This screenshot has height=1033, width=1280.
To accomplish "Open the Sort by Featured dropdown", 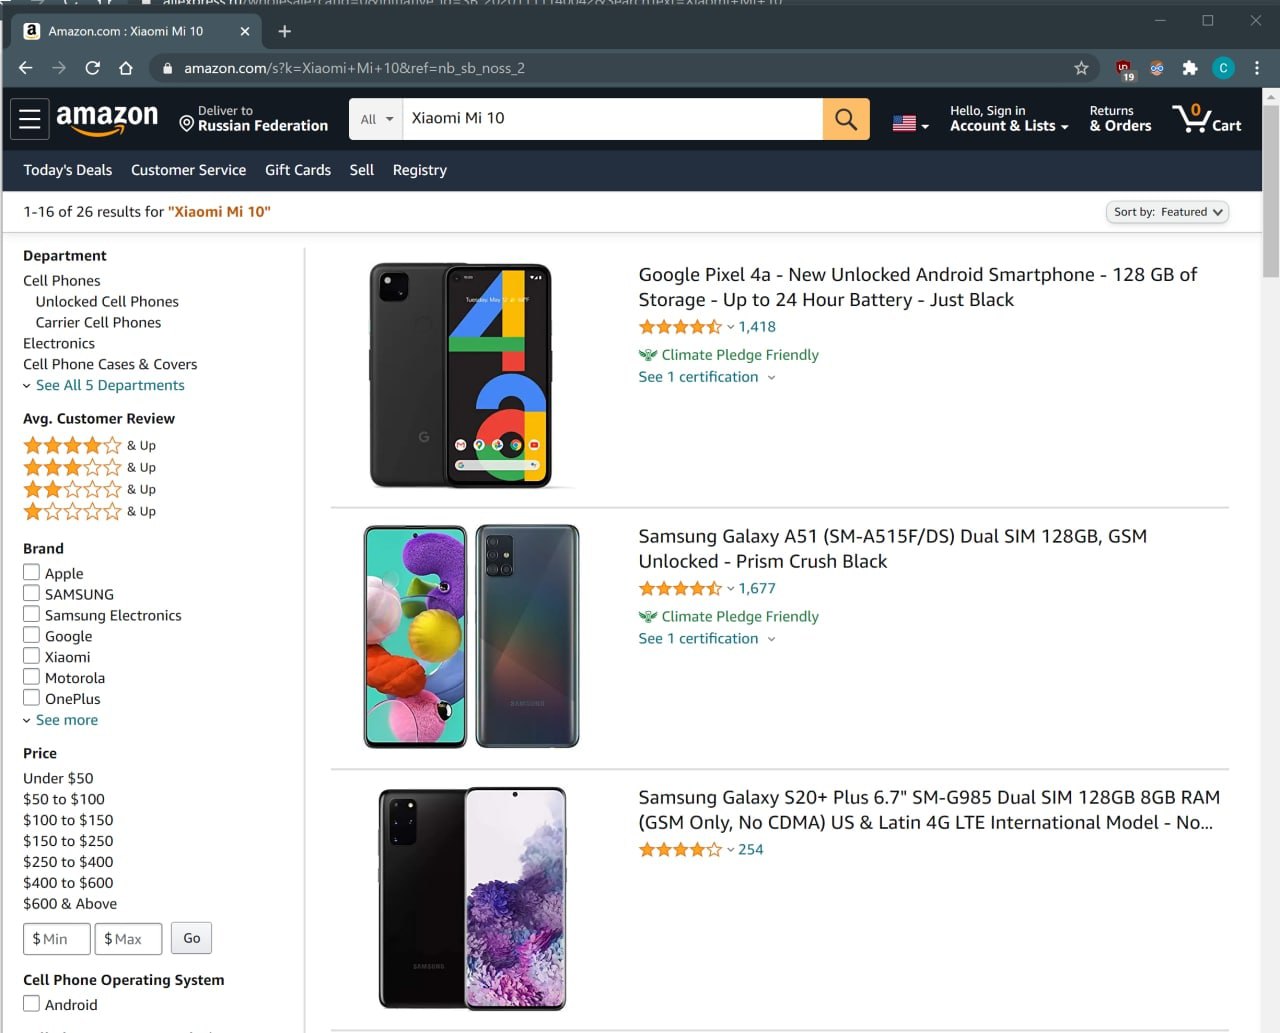I will click(x=1167, y=212).
